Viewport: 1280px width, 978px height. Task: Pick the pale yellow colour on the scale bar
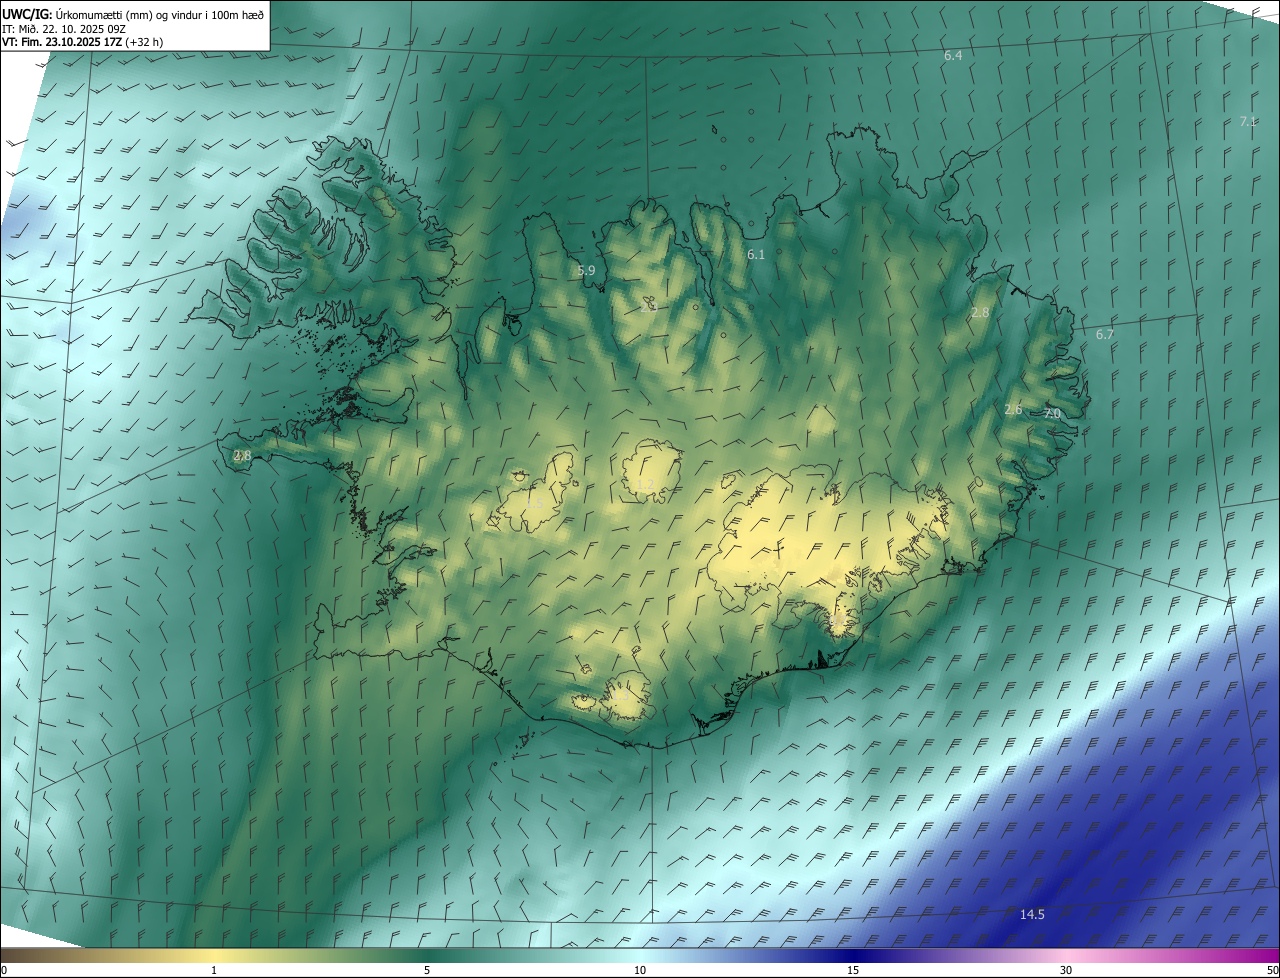(x=214, y=955)
